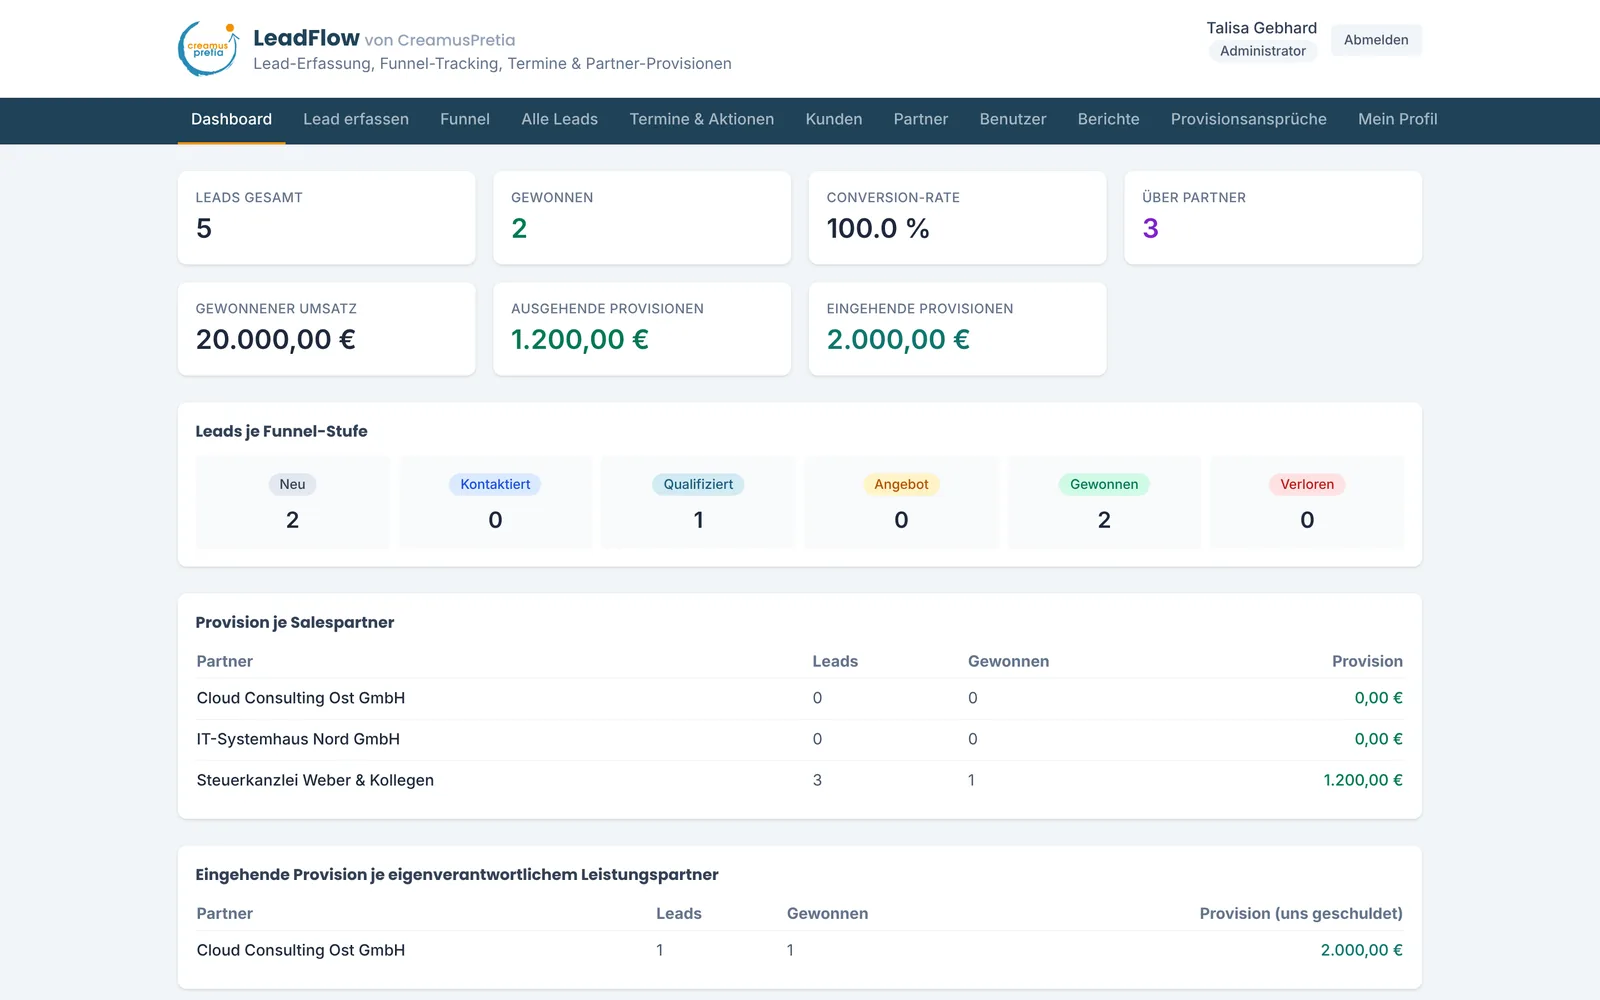Image resolution: width=1600 pixels, height=1000 pixels.
Task: Click the Neu funnel stage badge
Action: [x=292, y=484]
